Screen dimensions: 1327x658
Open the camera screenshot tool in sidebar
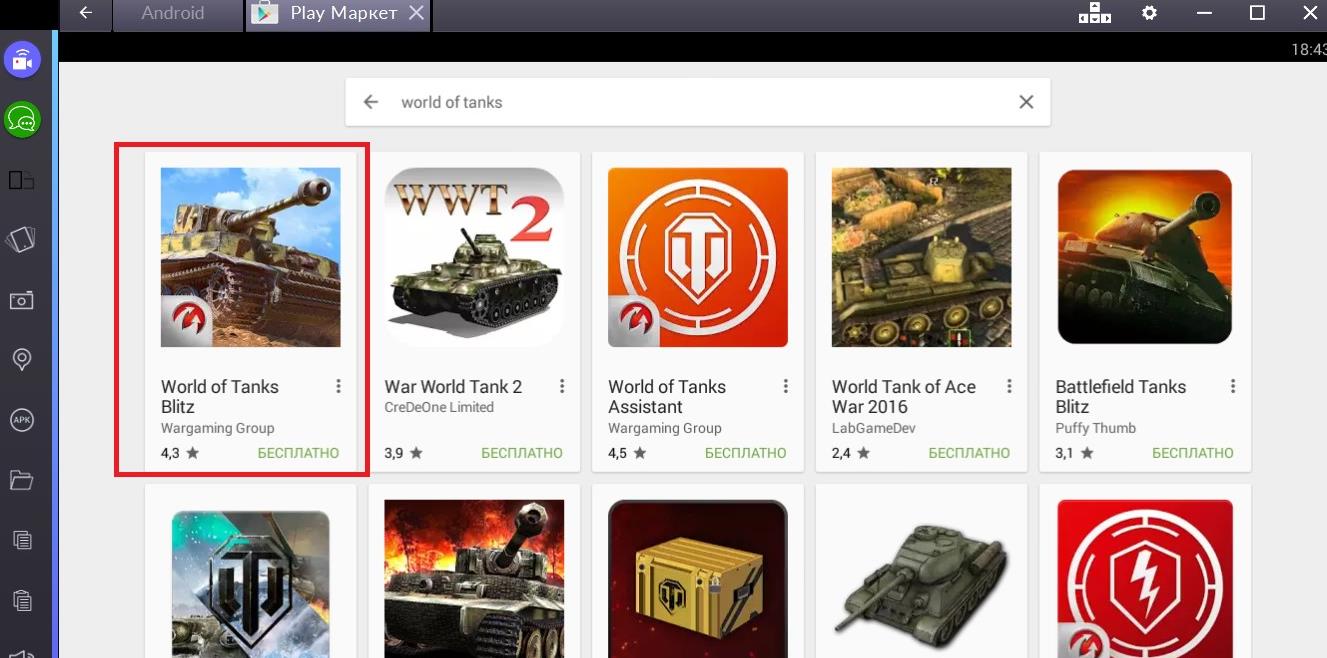click(21, 300)
